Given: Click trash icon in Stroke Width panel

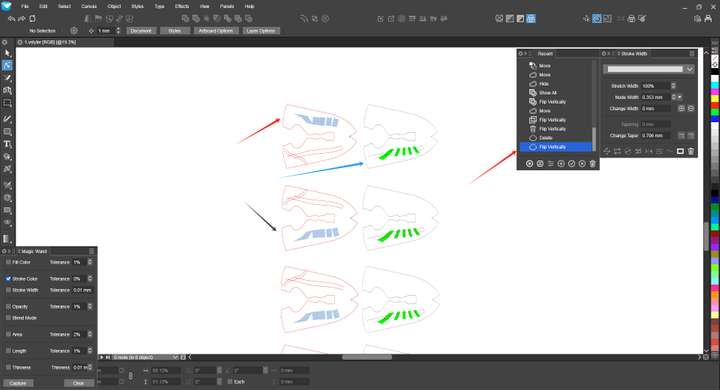Looking at the screenshot, I should [x=691, y=151].
